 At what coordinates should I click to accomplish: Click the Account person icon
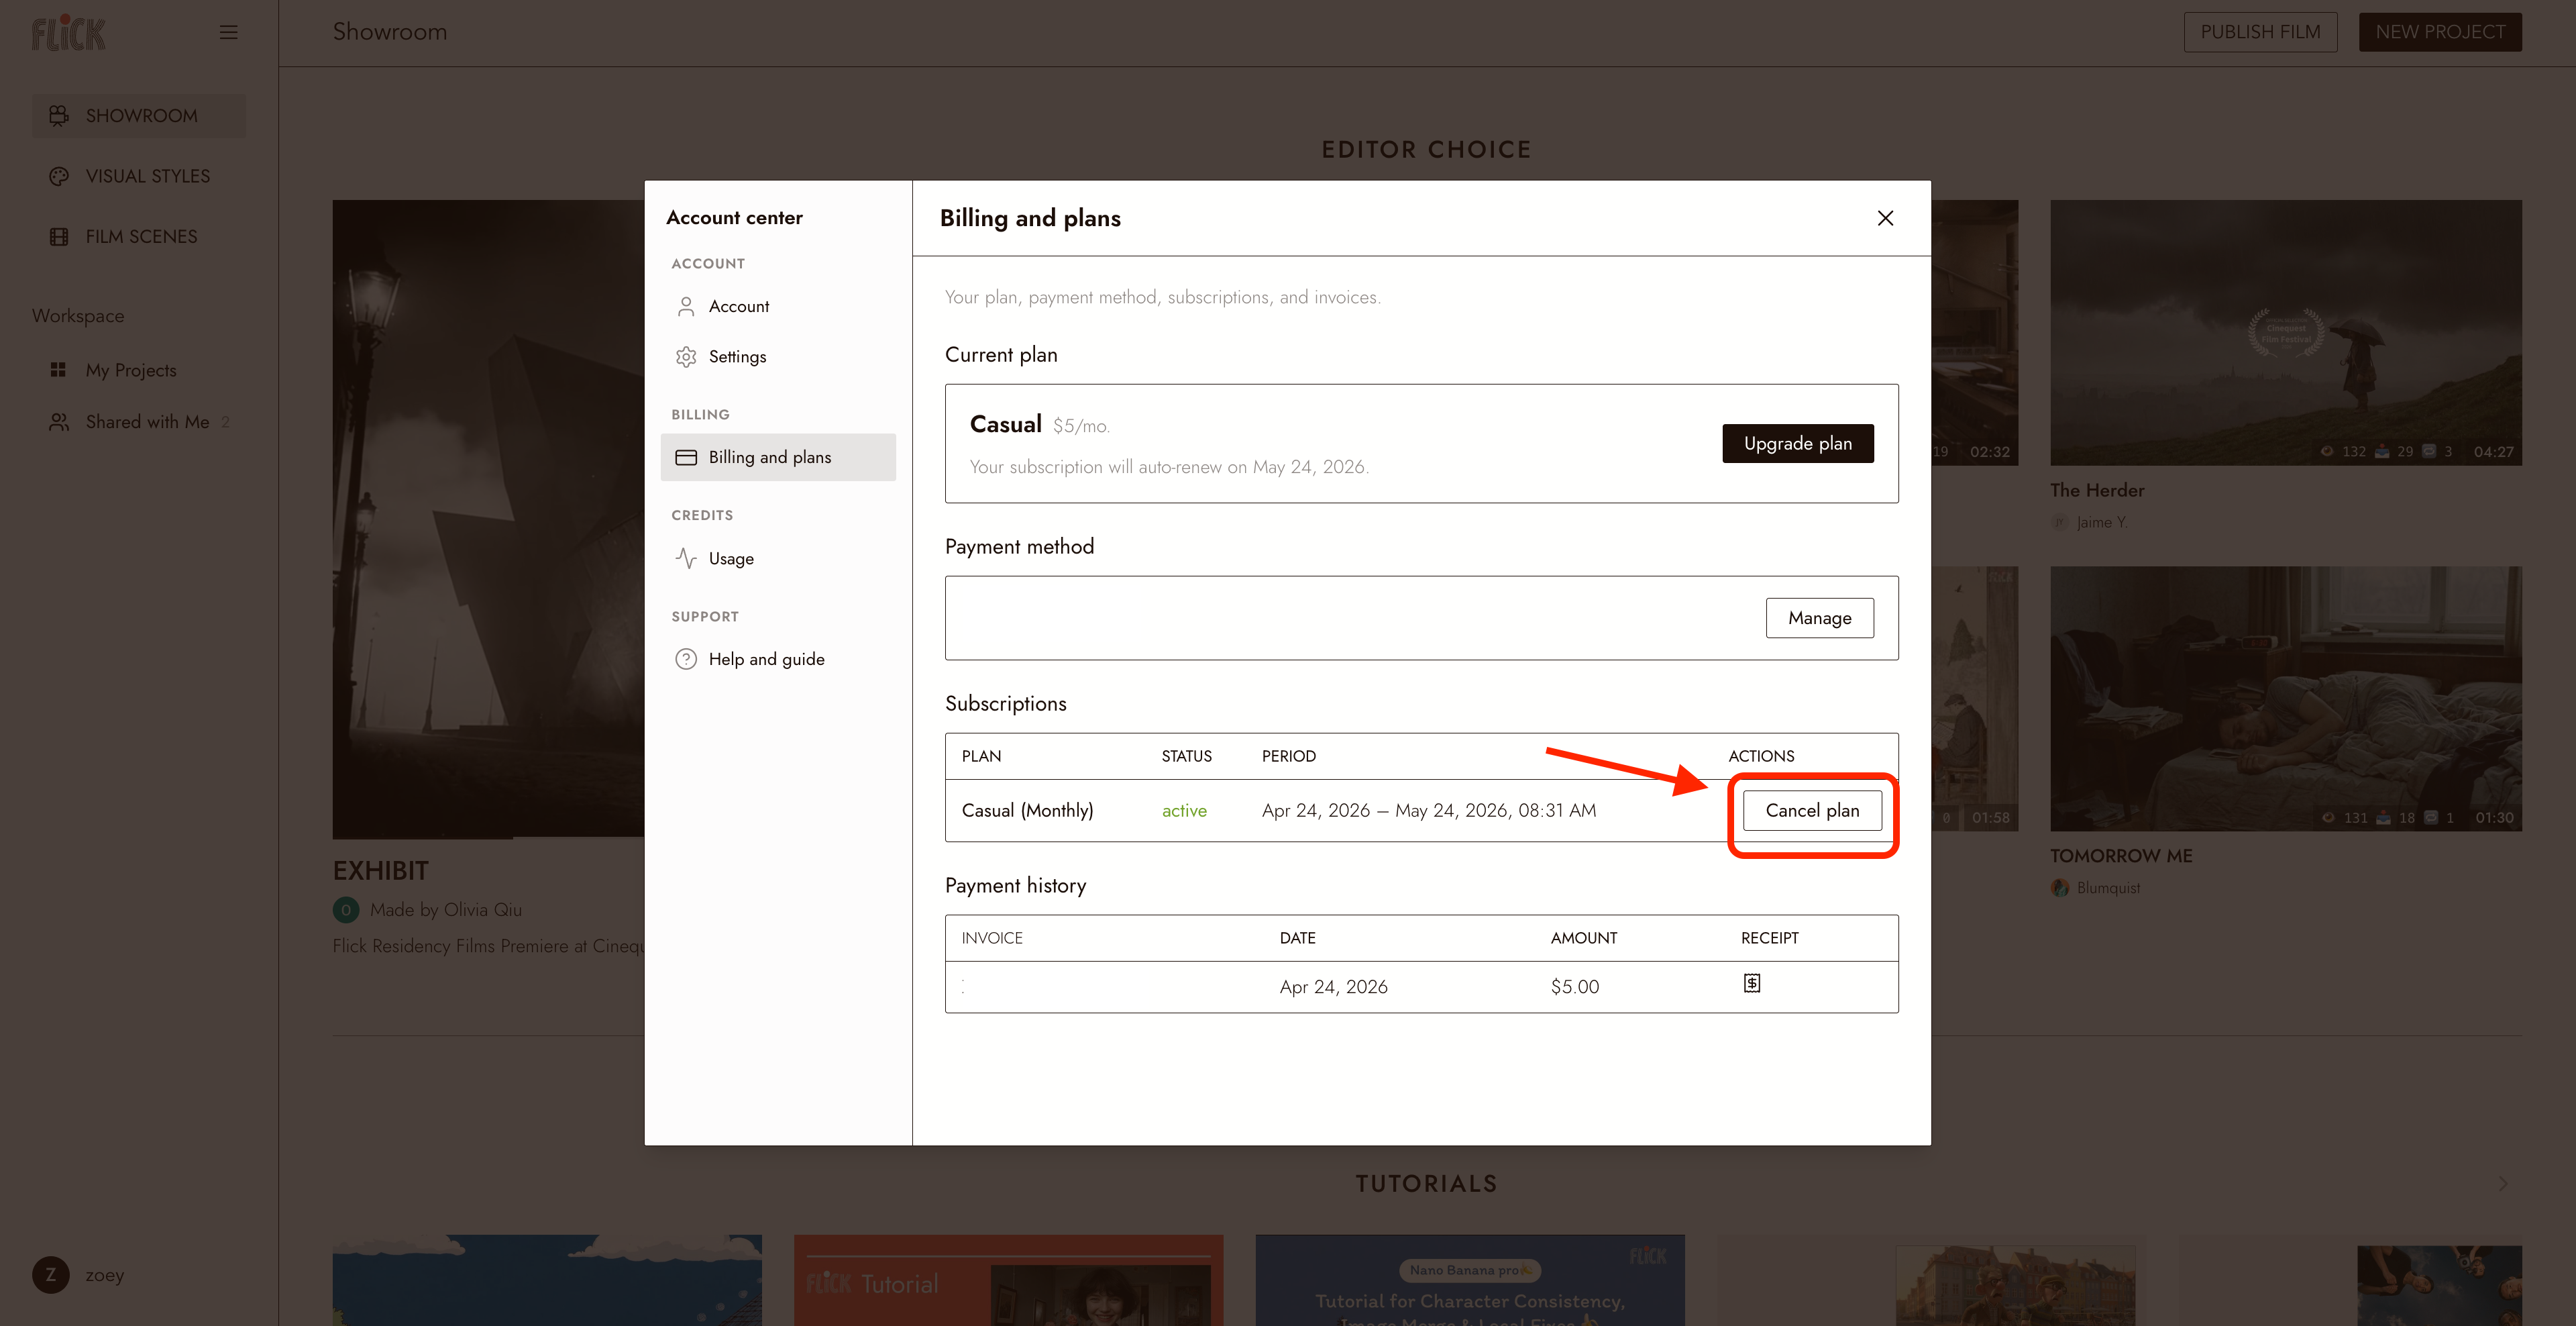[686, 306]
